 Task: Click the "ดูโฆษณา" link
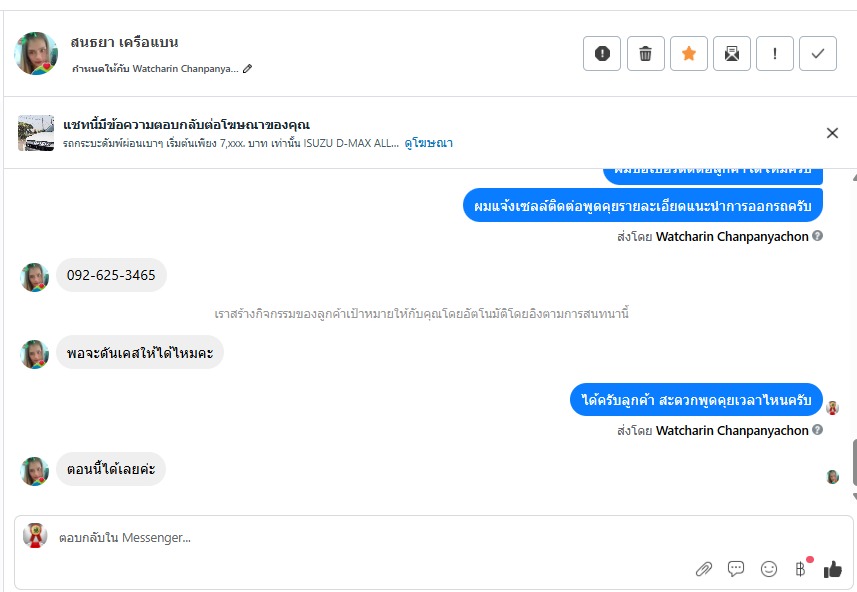(x=428, y=144)
